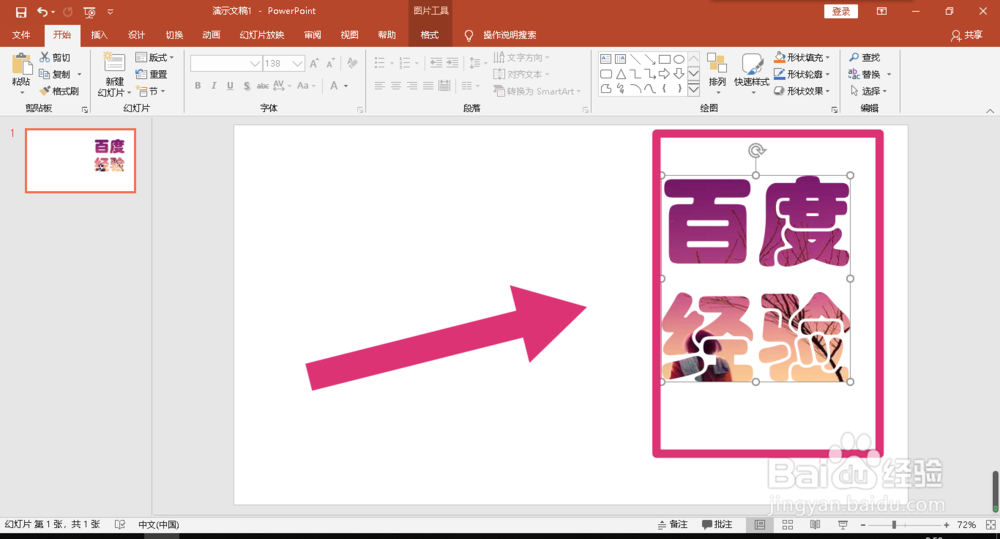
Task: Click the Sign in (登录) button
Action: 841,11
